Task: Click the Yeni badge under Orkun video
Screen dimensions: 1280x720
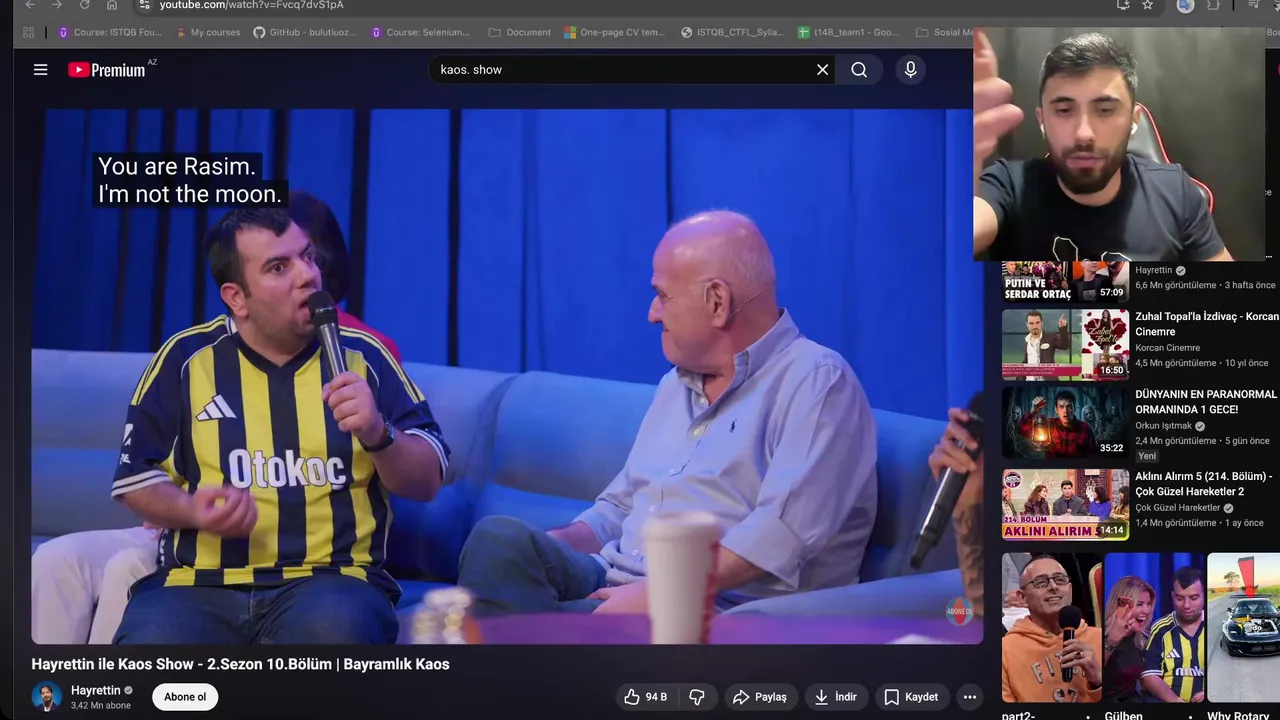Action: 1147,456
